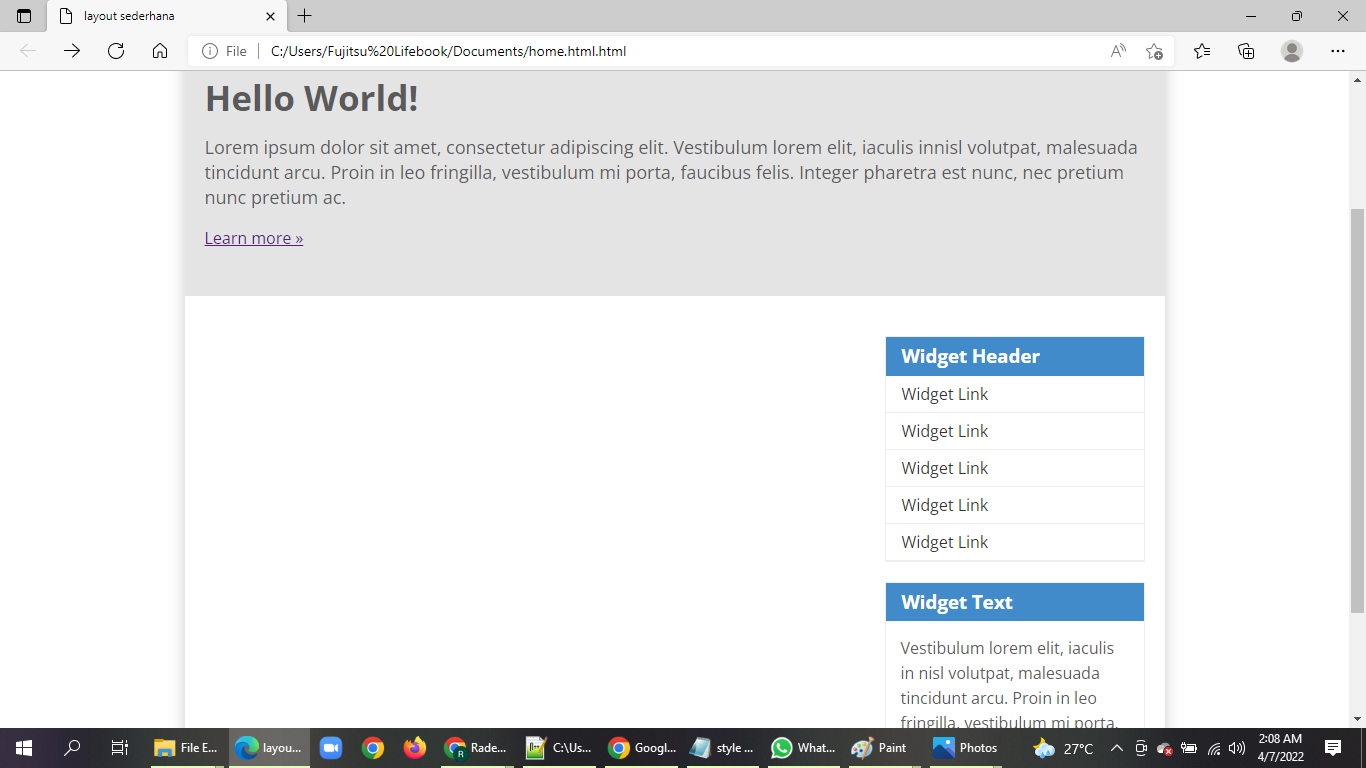Expand hidden icons in the system tray
This screenshot has height=768, width=1366.
point(1117,747)
